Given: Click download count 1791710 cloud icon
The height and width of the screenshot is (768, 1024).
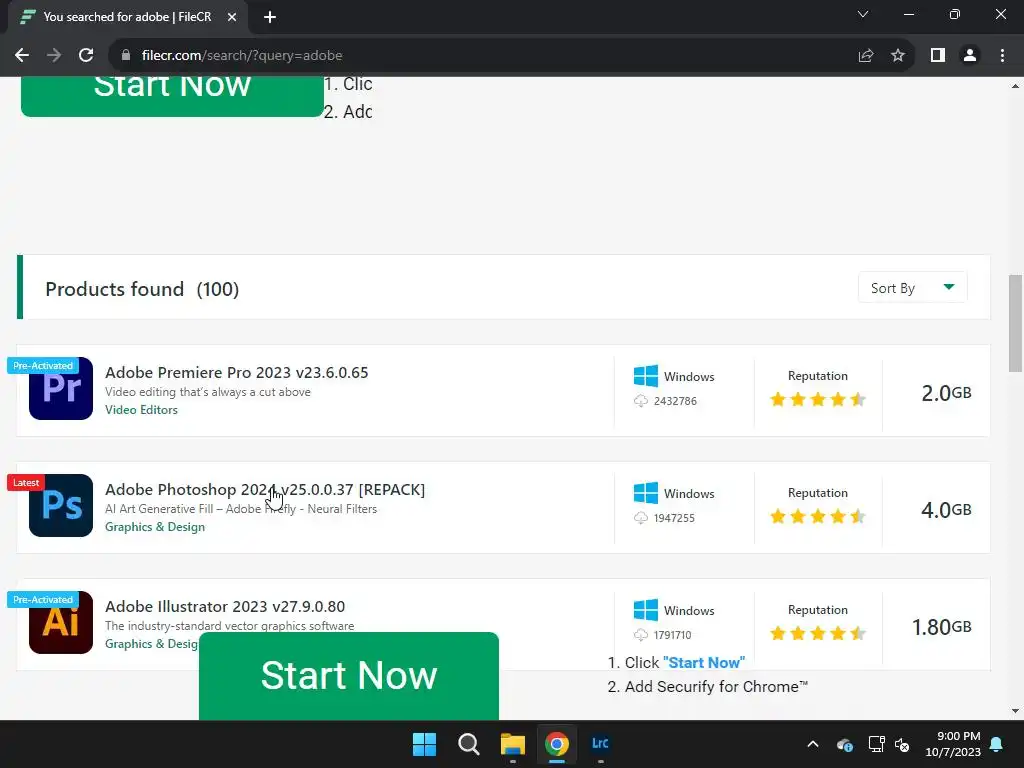Looking at the screenshot, I should pos(641,635).
